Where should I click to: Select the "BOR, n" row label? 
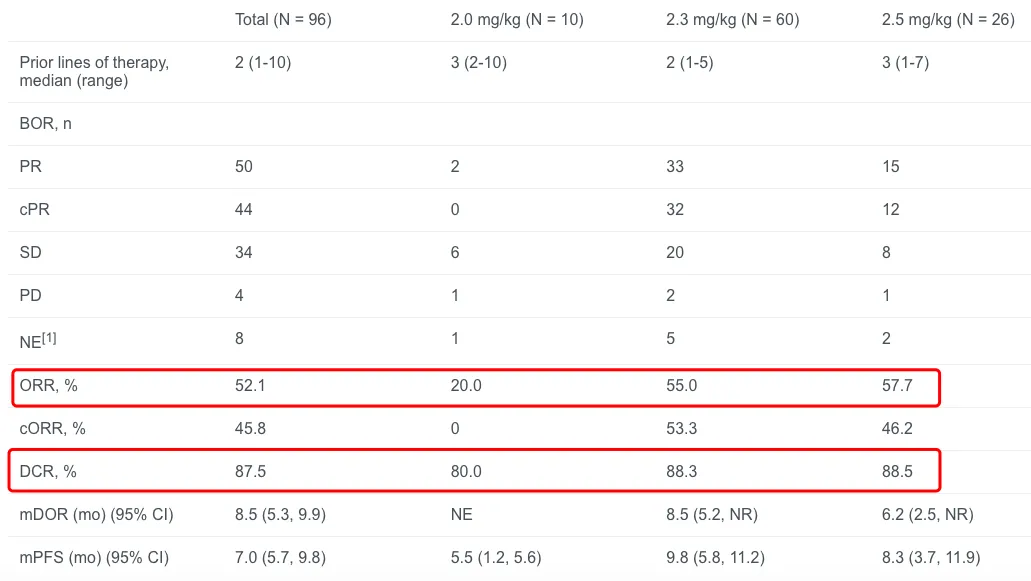coord(45,124)
